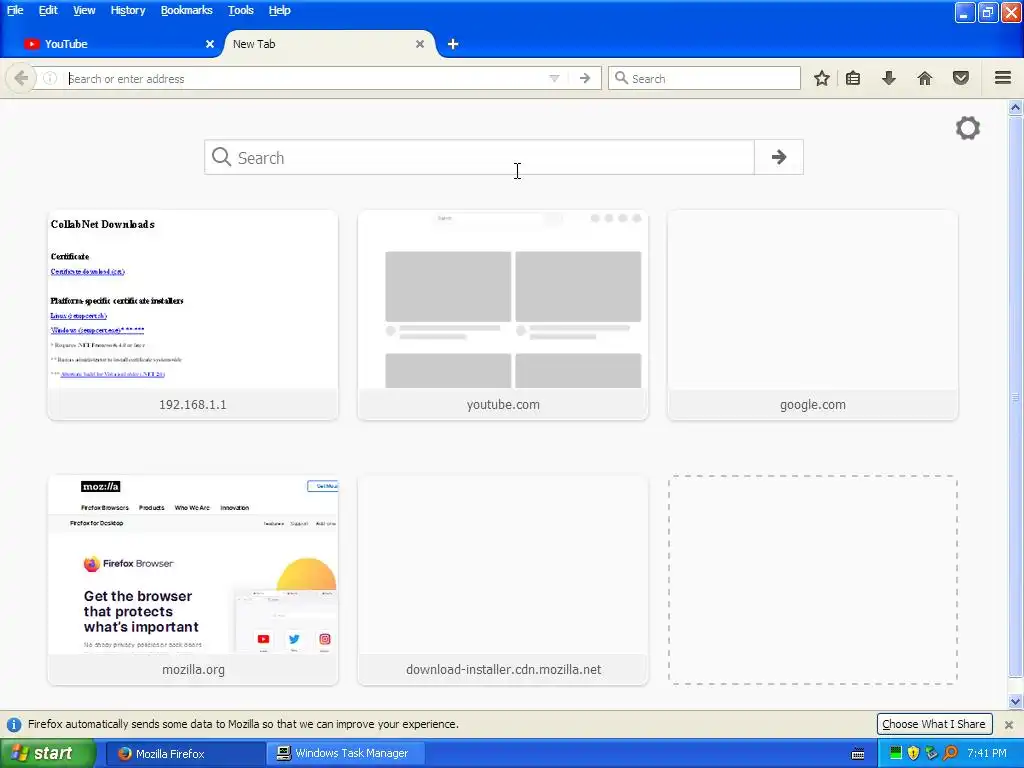Screen dimensions: 1024x768
Task: Open the Edit menu
Action: click(x=48, y=10)
